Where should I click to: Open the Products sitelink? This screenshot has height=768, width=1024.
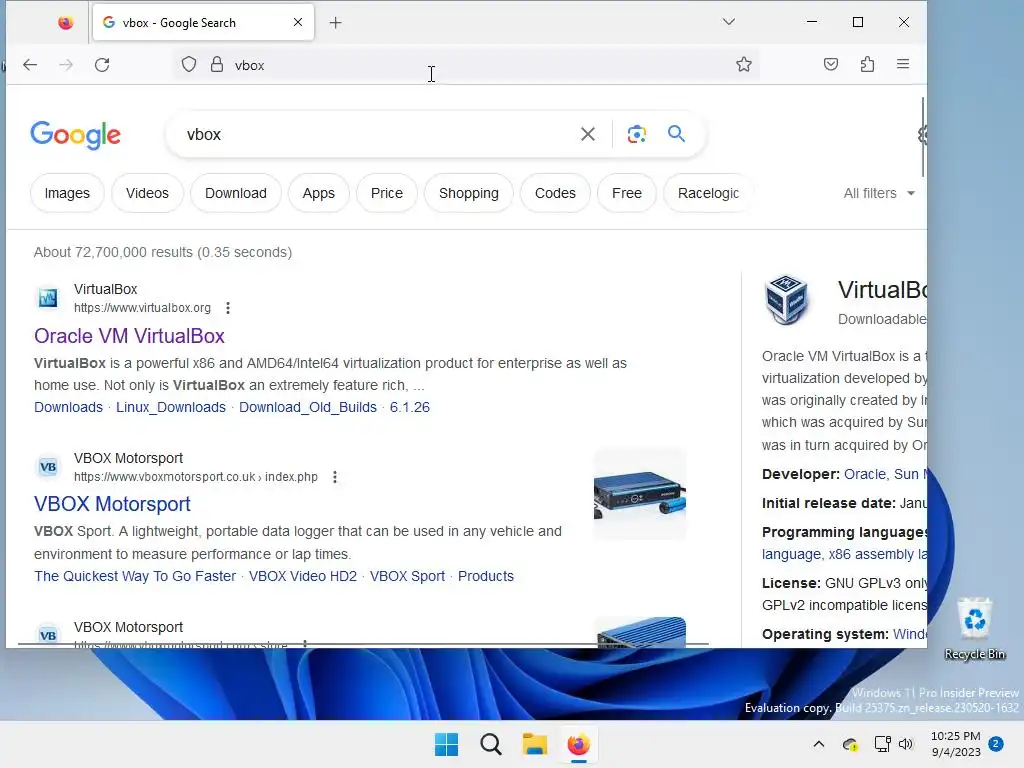[x=486, y=576]
